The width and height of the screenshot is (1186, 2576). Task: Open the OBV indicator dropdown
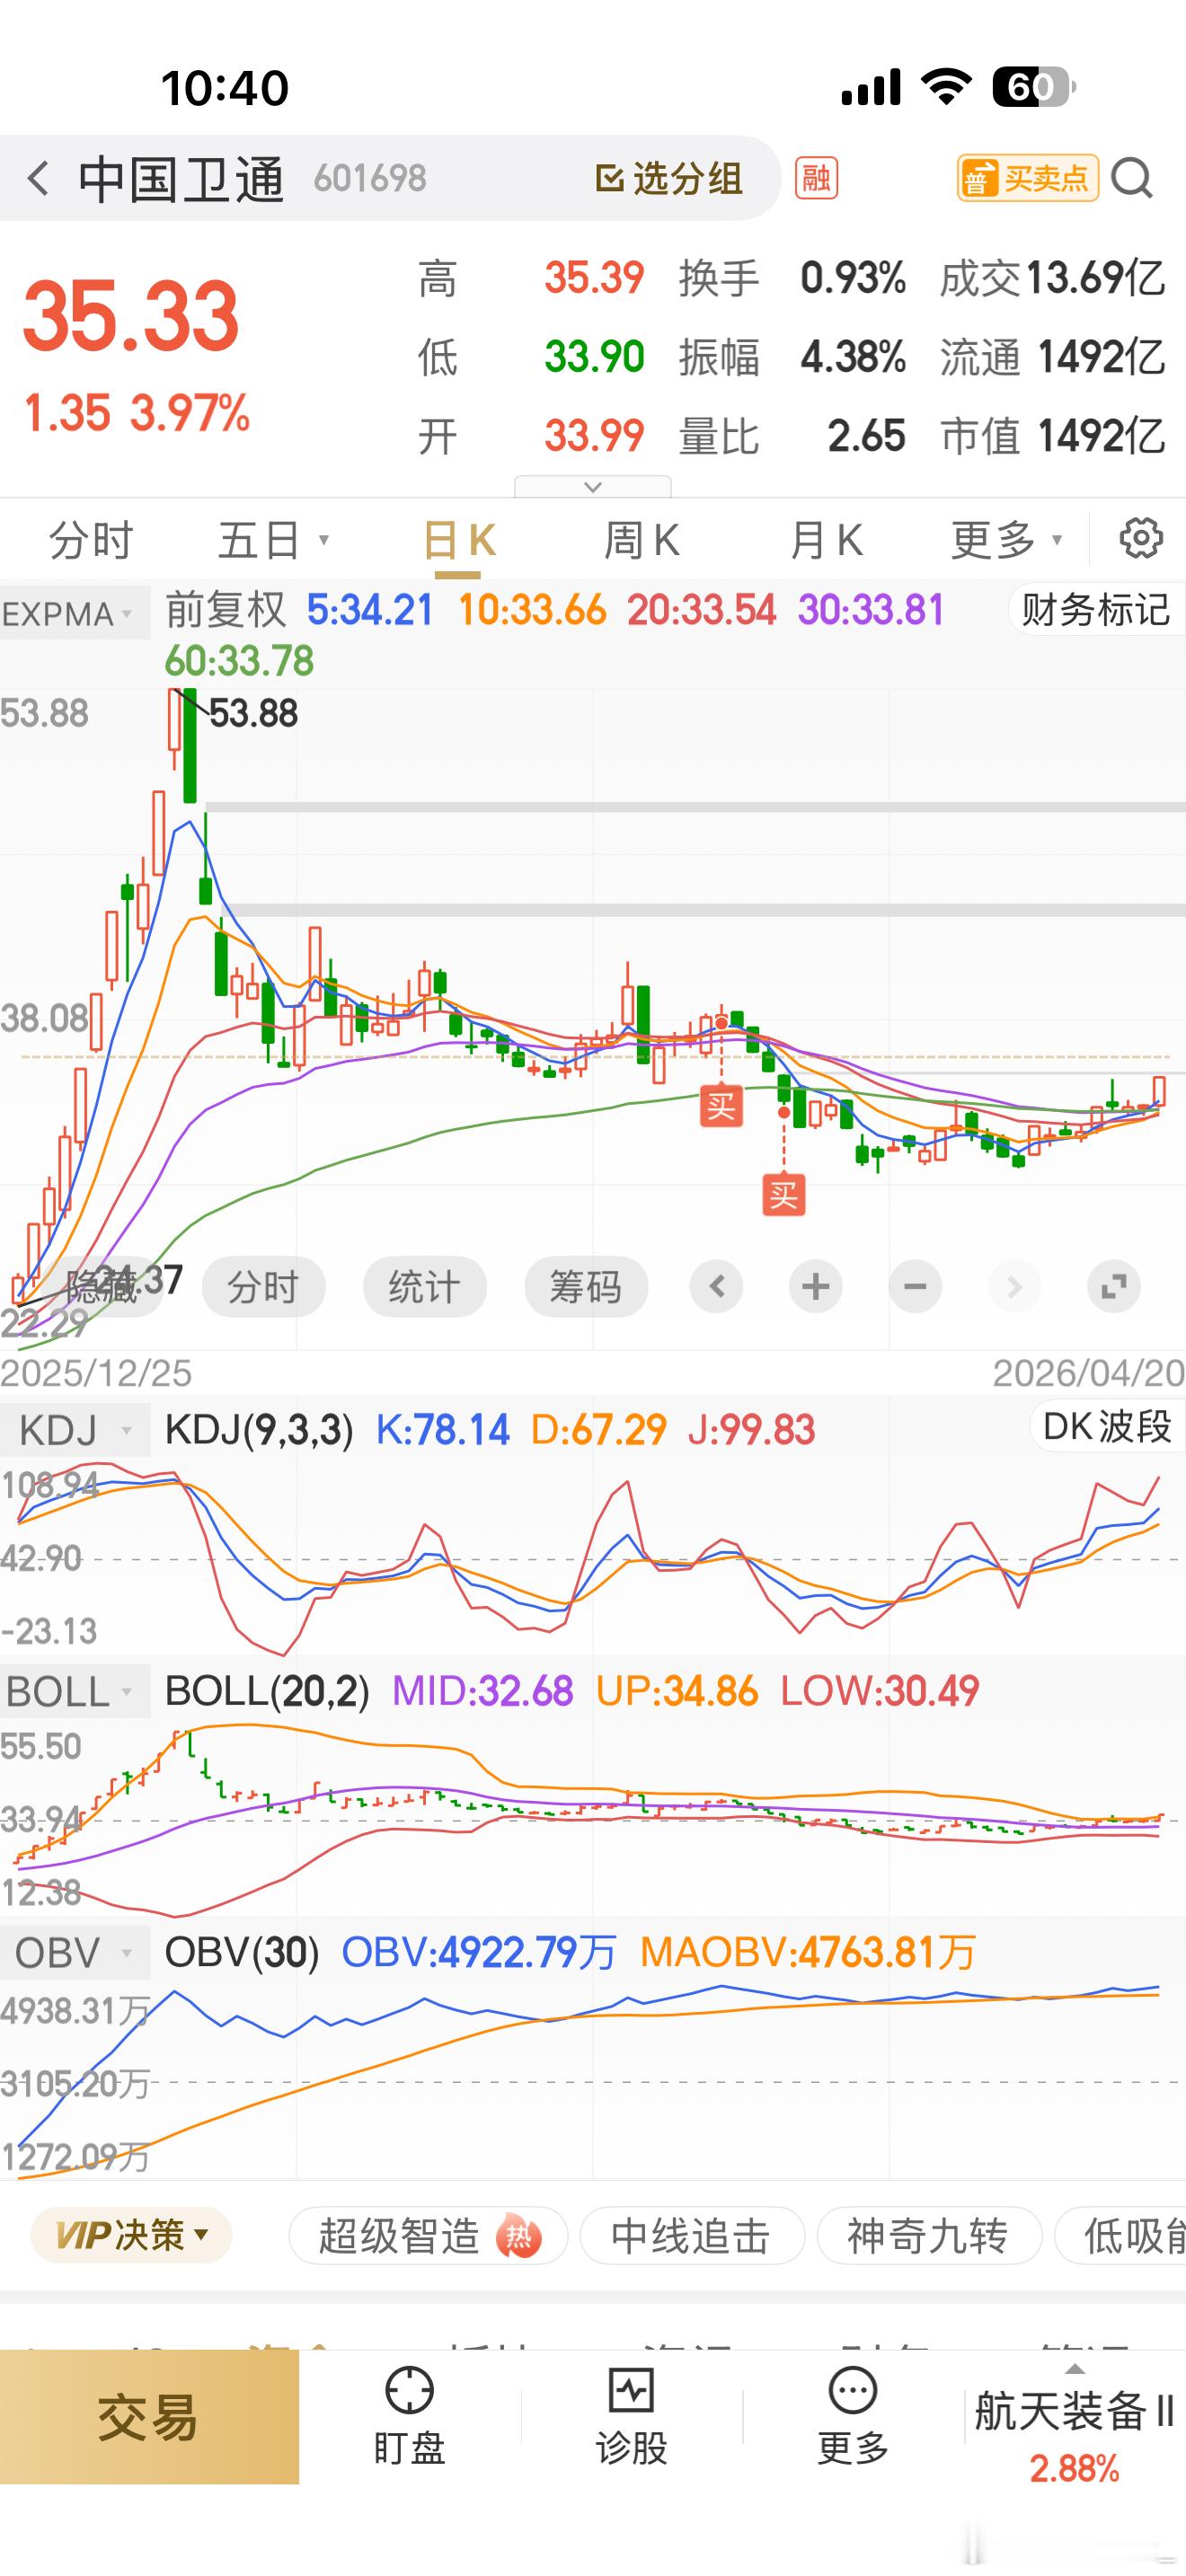point(75,1953)
